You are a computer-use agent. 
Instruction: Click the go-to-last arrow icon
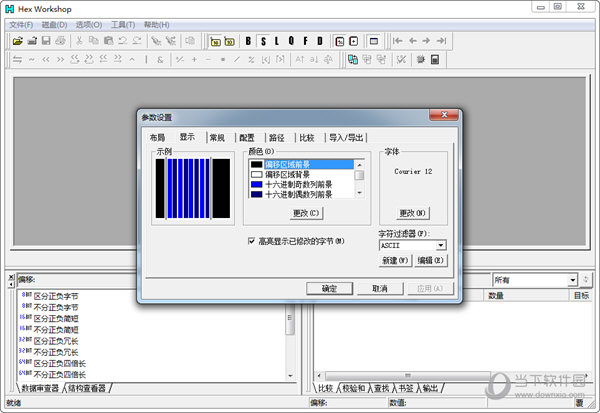click(441, 41)
